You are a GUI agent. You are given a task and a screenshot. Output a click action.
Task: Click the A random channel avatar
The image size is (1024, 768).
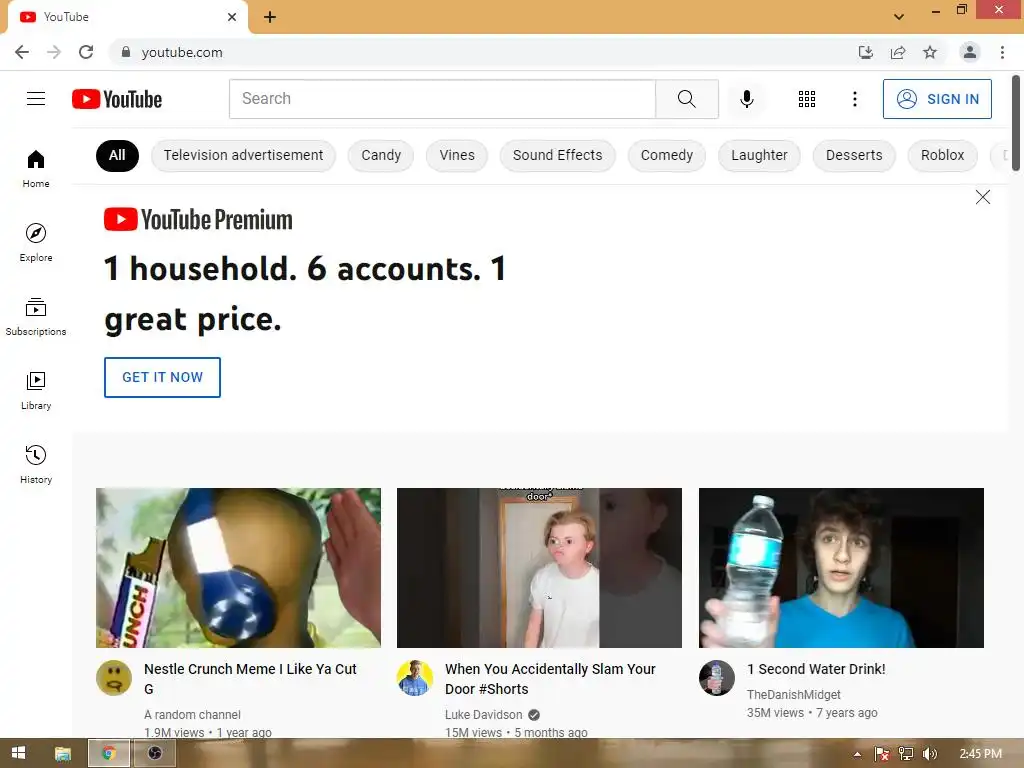pyautogui.click(x=114, y=678)
